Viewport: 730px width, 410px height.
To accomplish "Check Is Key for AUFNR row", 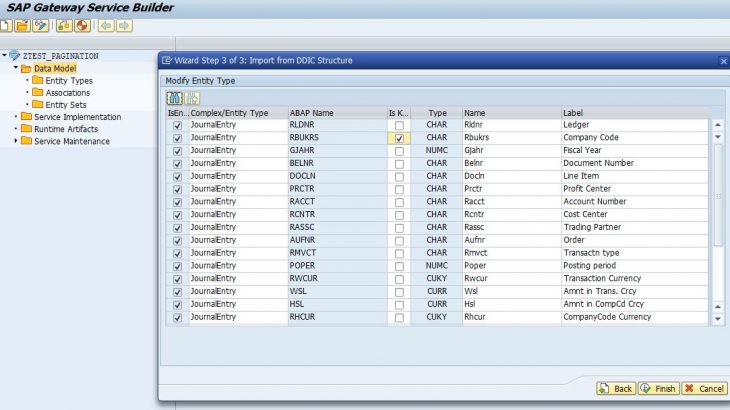I will tap(399, 241).
